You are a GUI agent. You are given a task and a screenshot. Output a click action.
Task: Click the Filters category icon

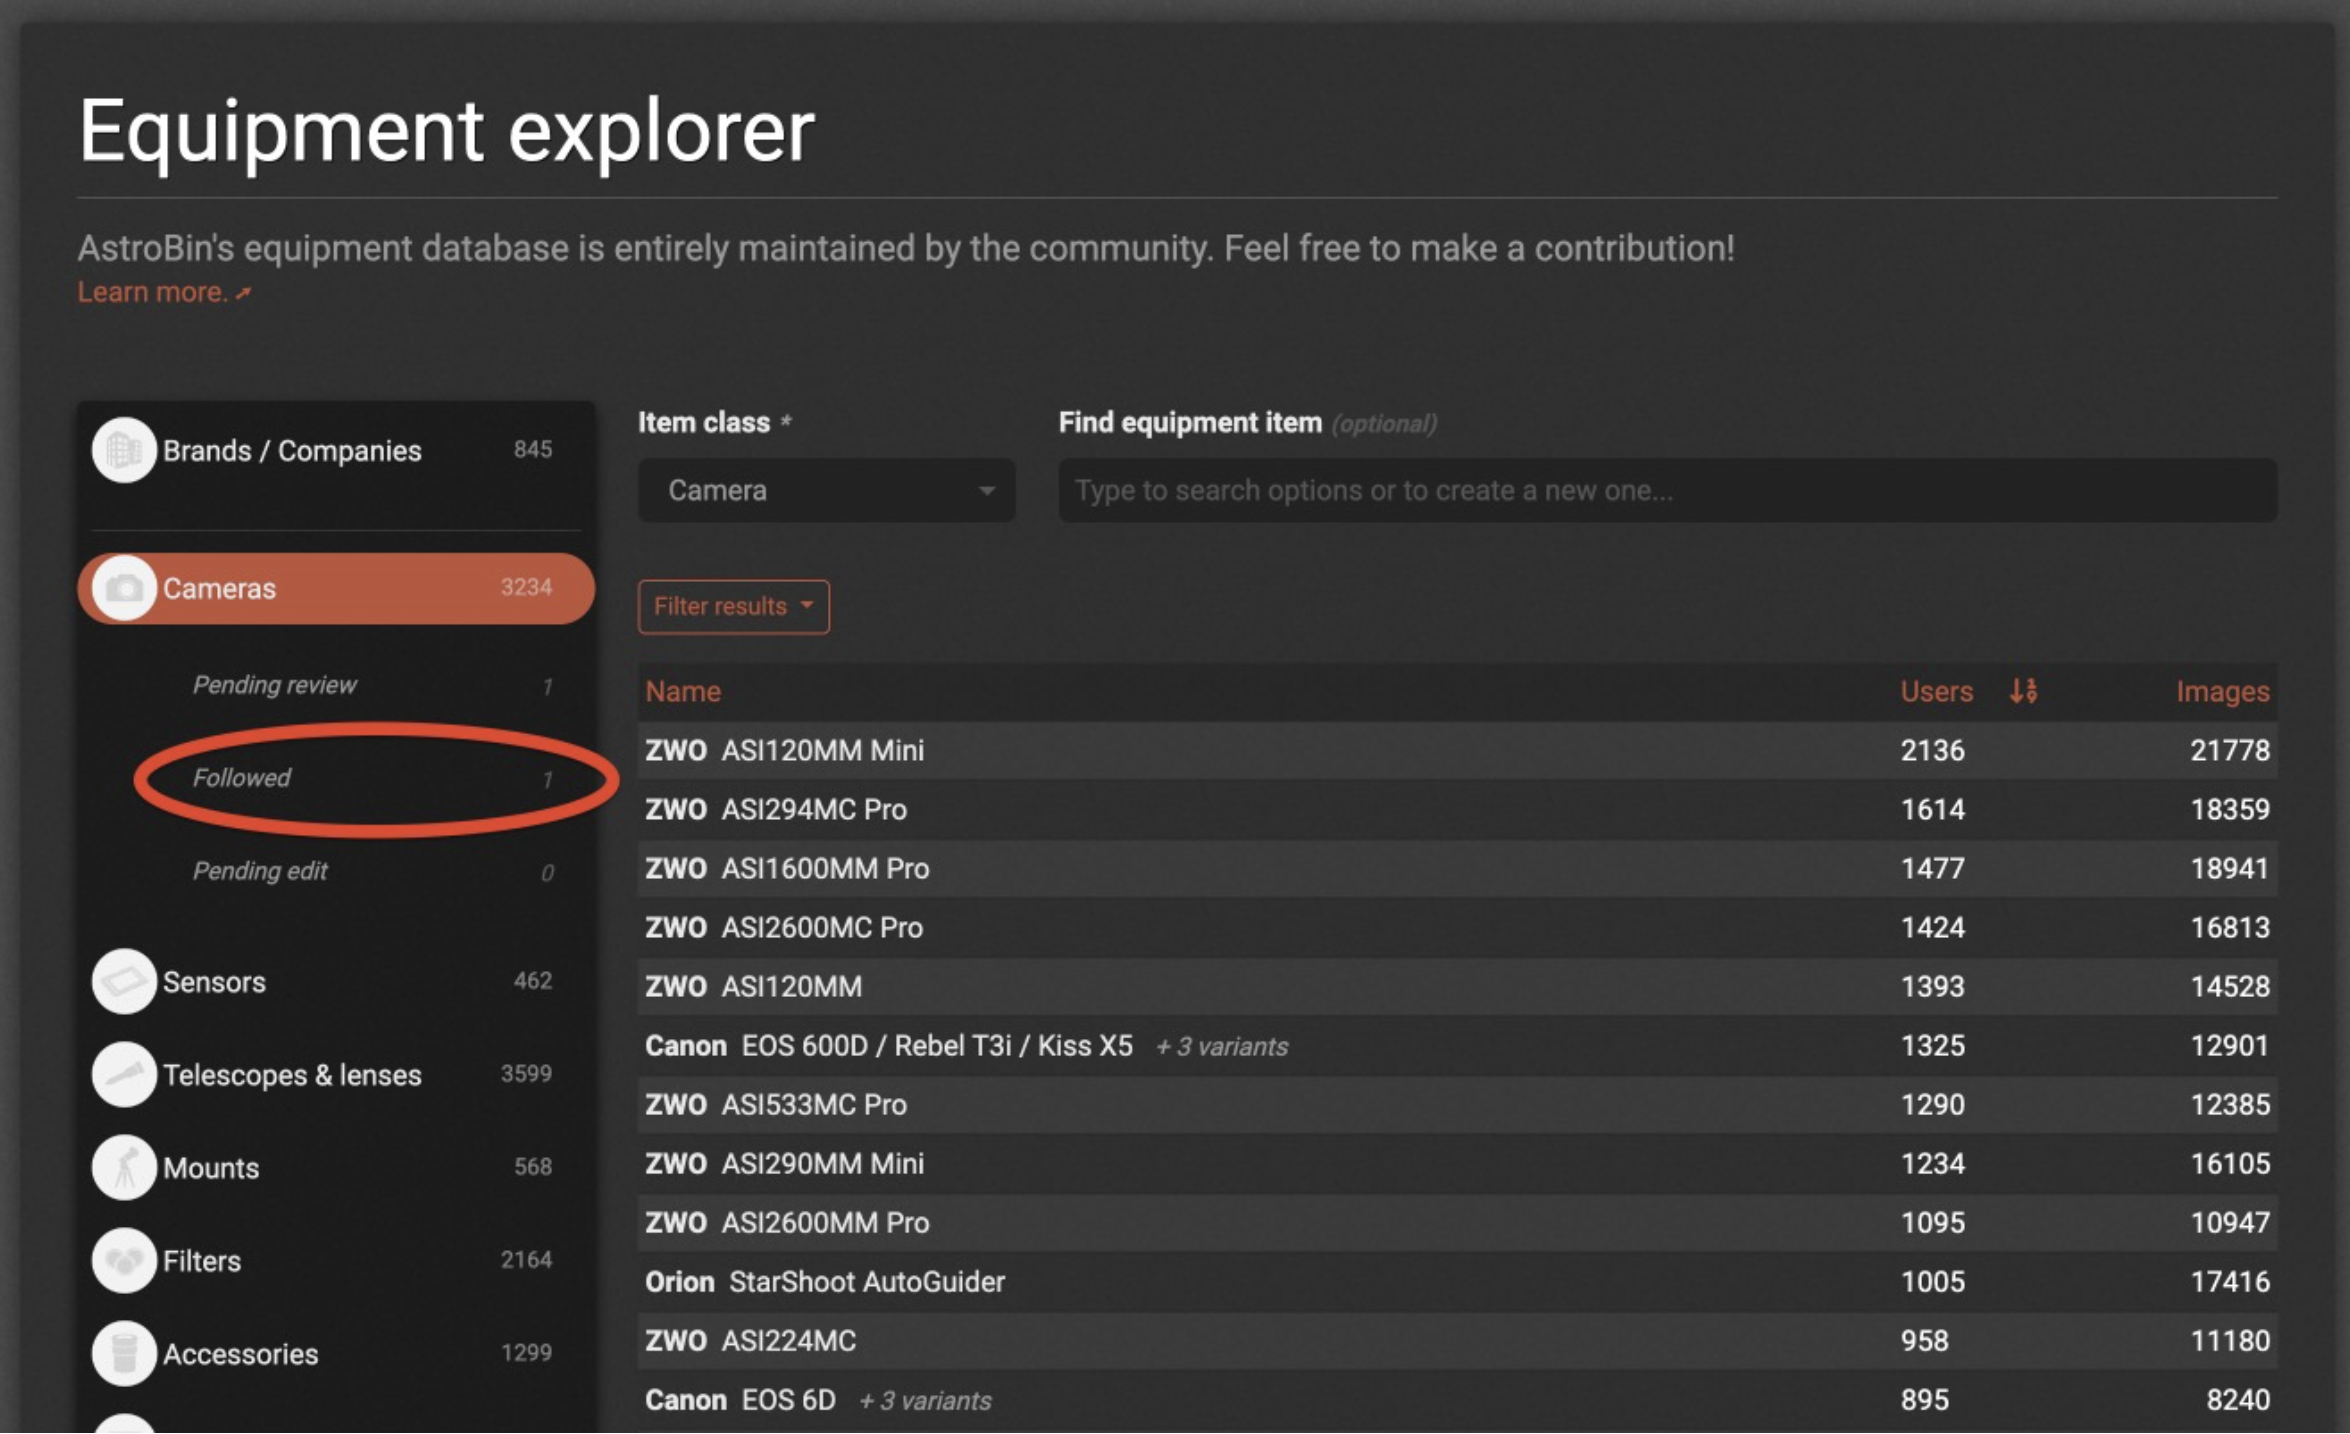pos(124,1260)
